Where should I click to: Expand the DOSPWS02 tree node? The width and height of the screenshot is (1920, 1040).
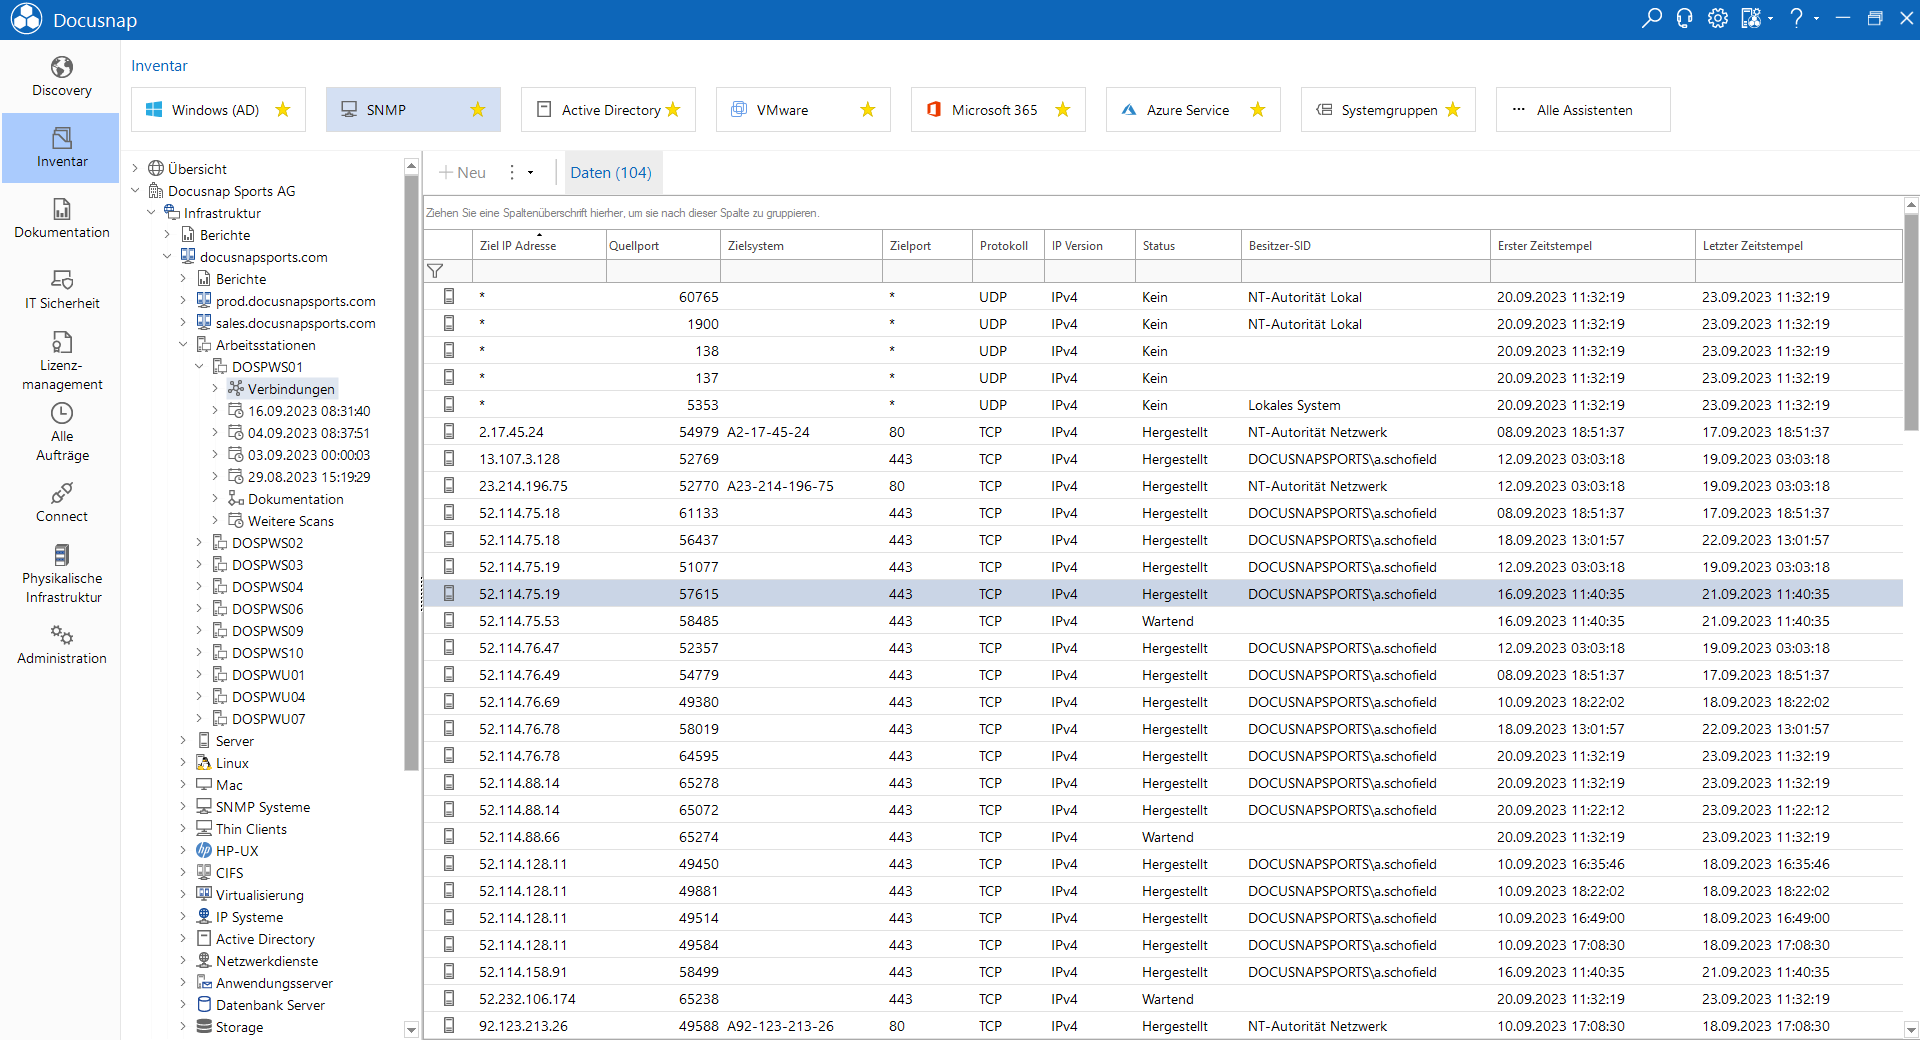click(x=199, y=543)
